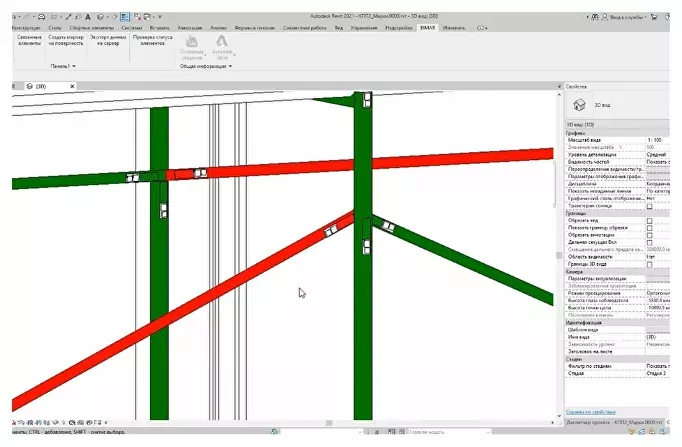Screen dimensions: 682x447
Task: Open 'Справка по свойствам' help link
Action: point(590,411)
